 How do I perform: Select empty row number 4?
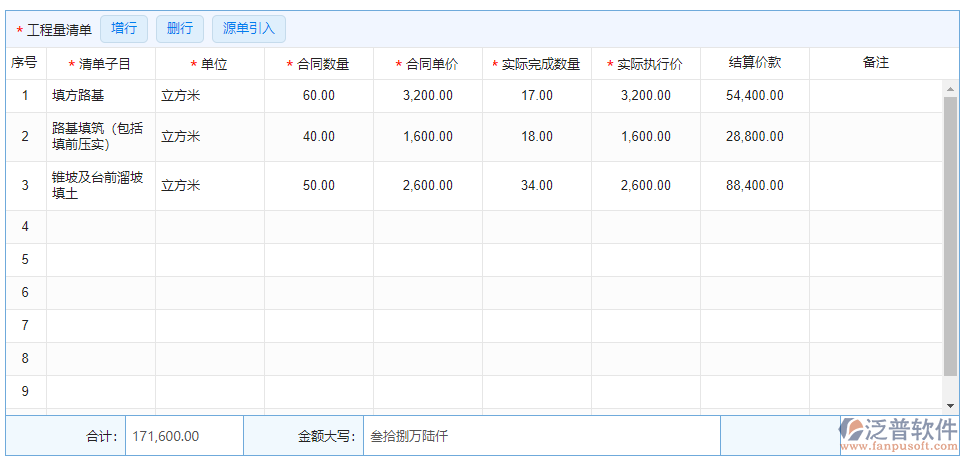click(x=25, y=227)
